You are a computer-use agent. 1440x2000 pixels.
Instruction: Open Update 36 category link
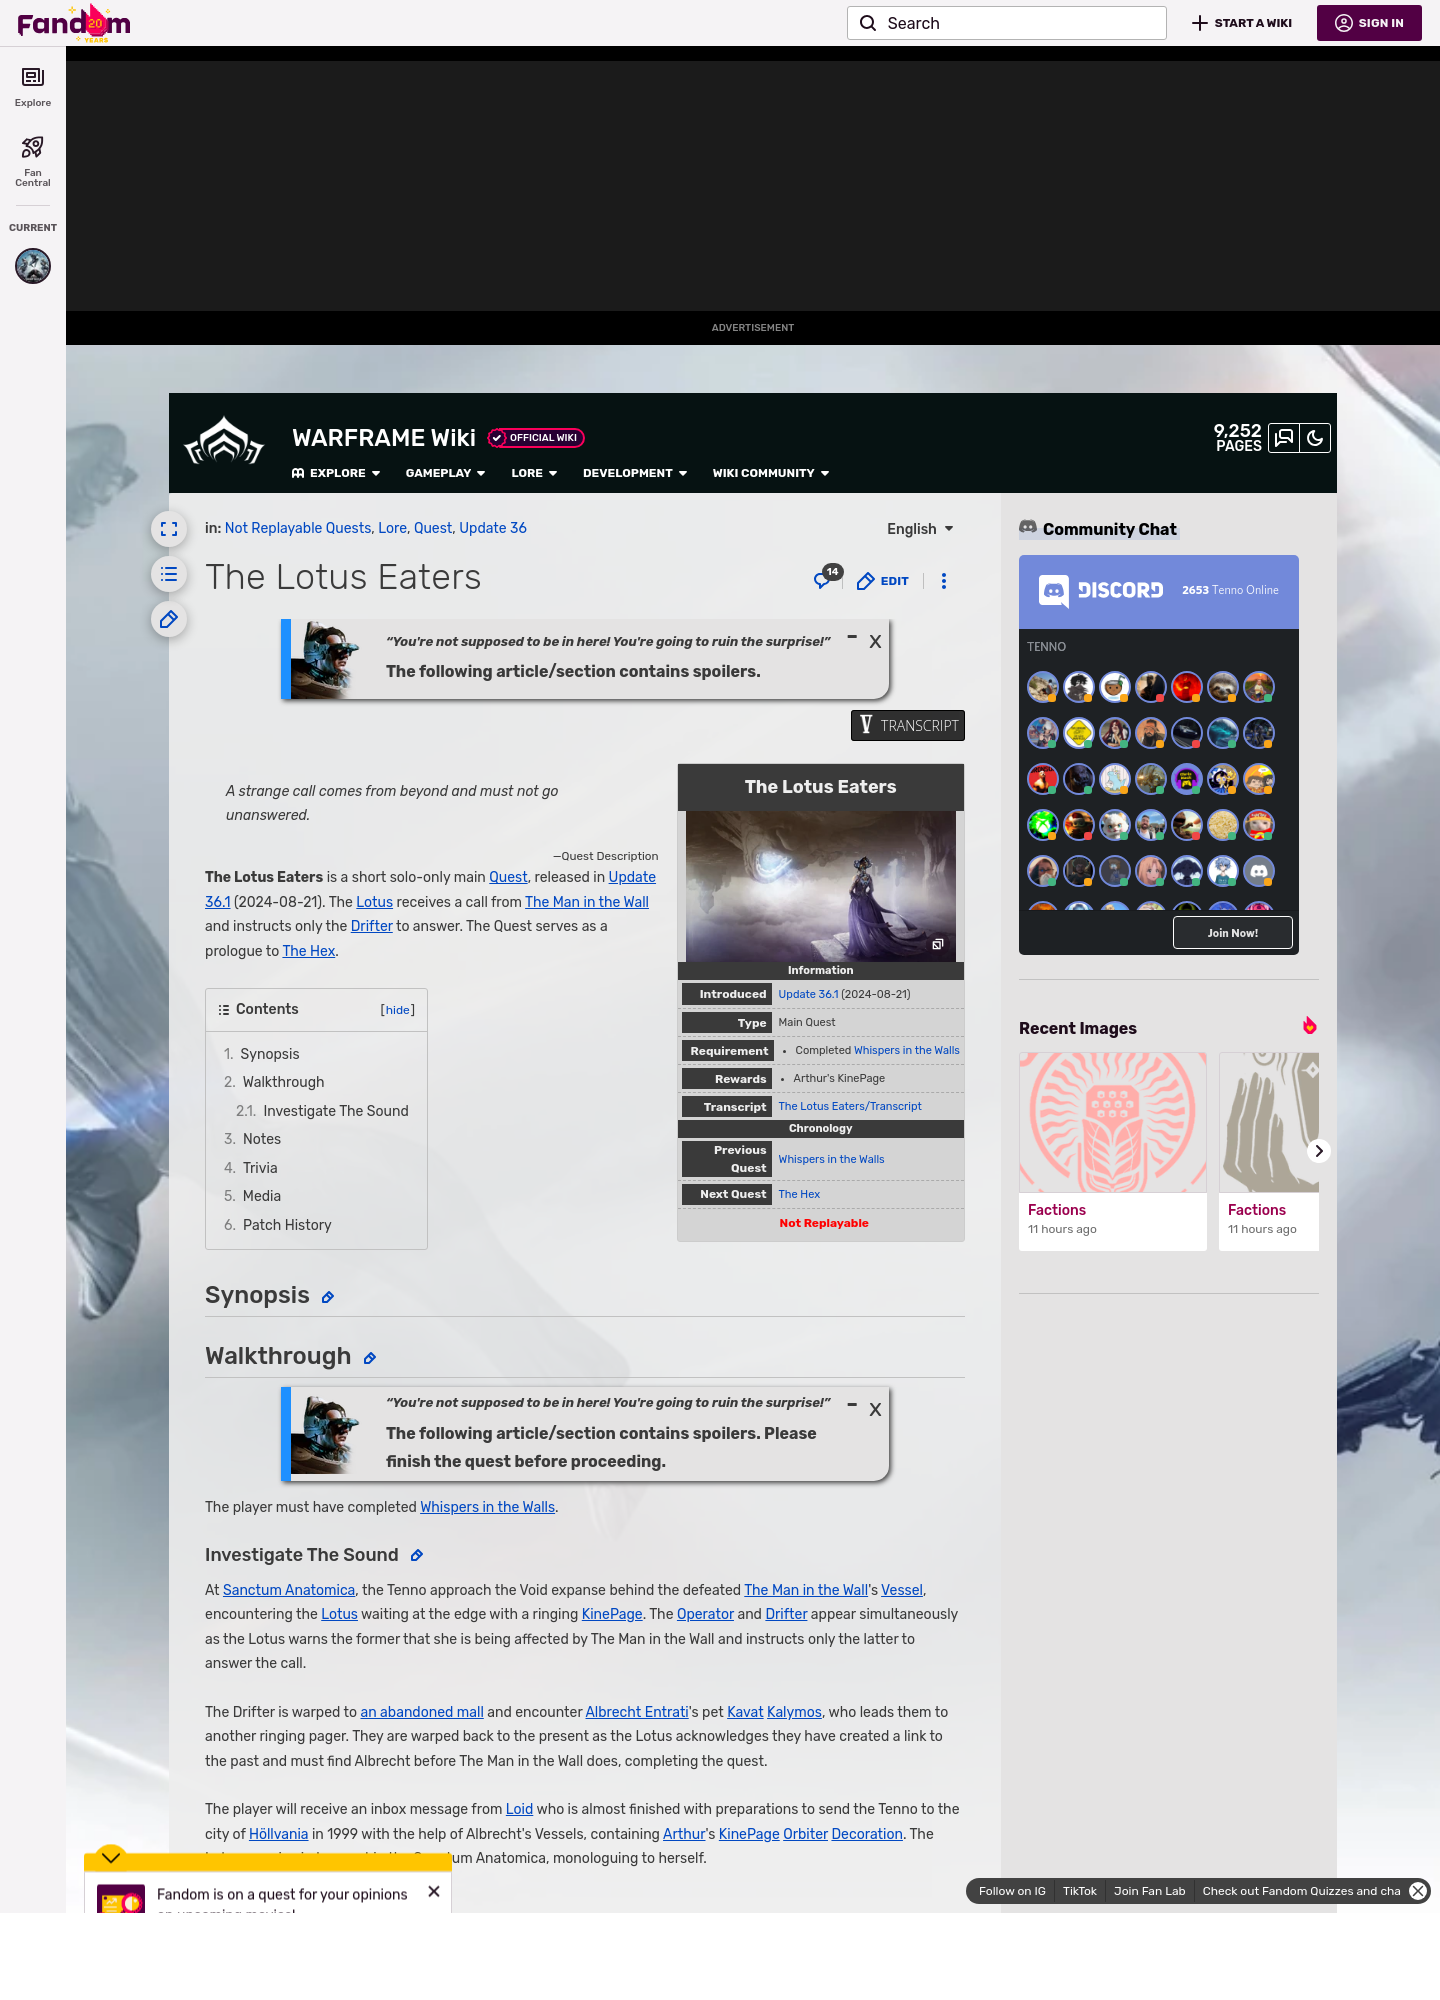[x=493, y=528]
